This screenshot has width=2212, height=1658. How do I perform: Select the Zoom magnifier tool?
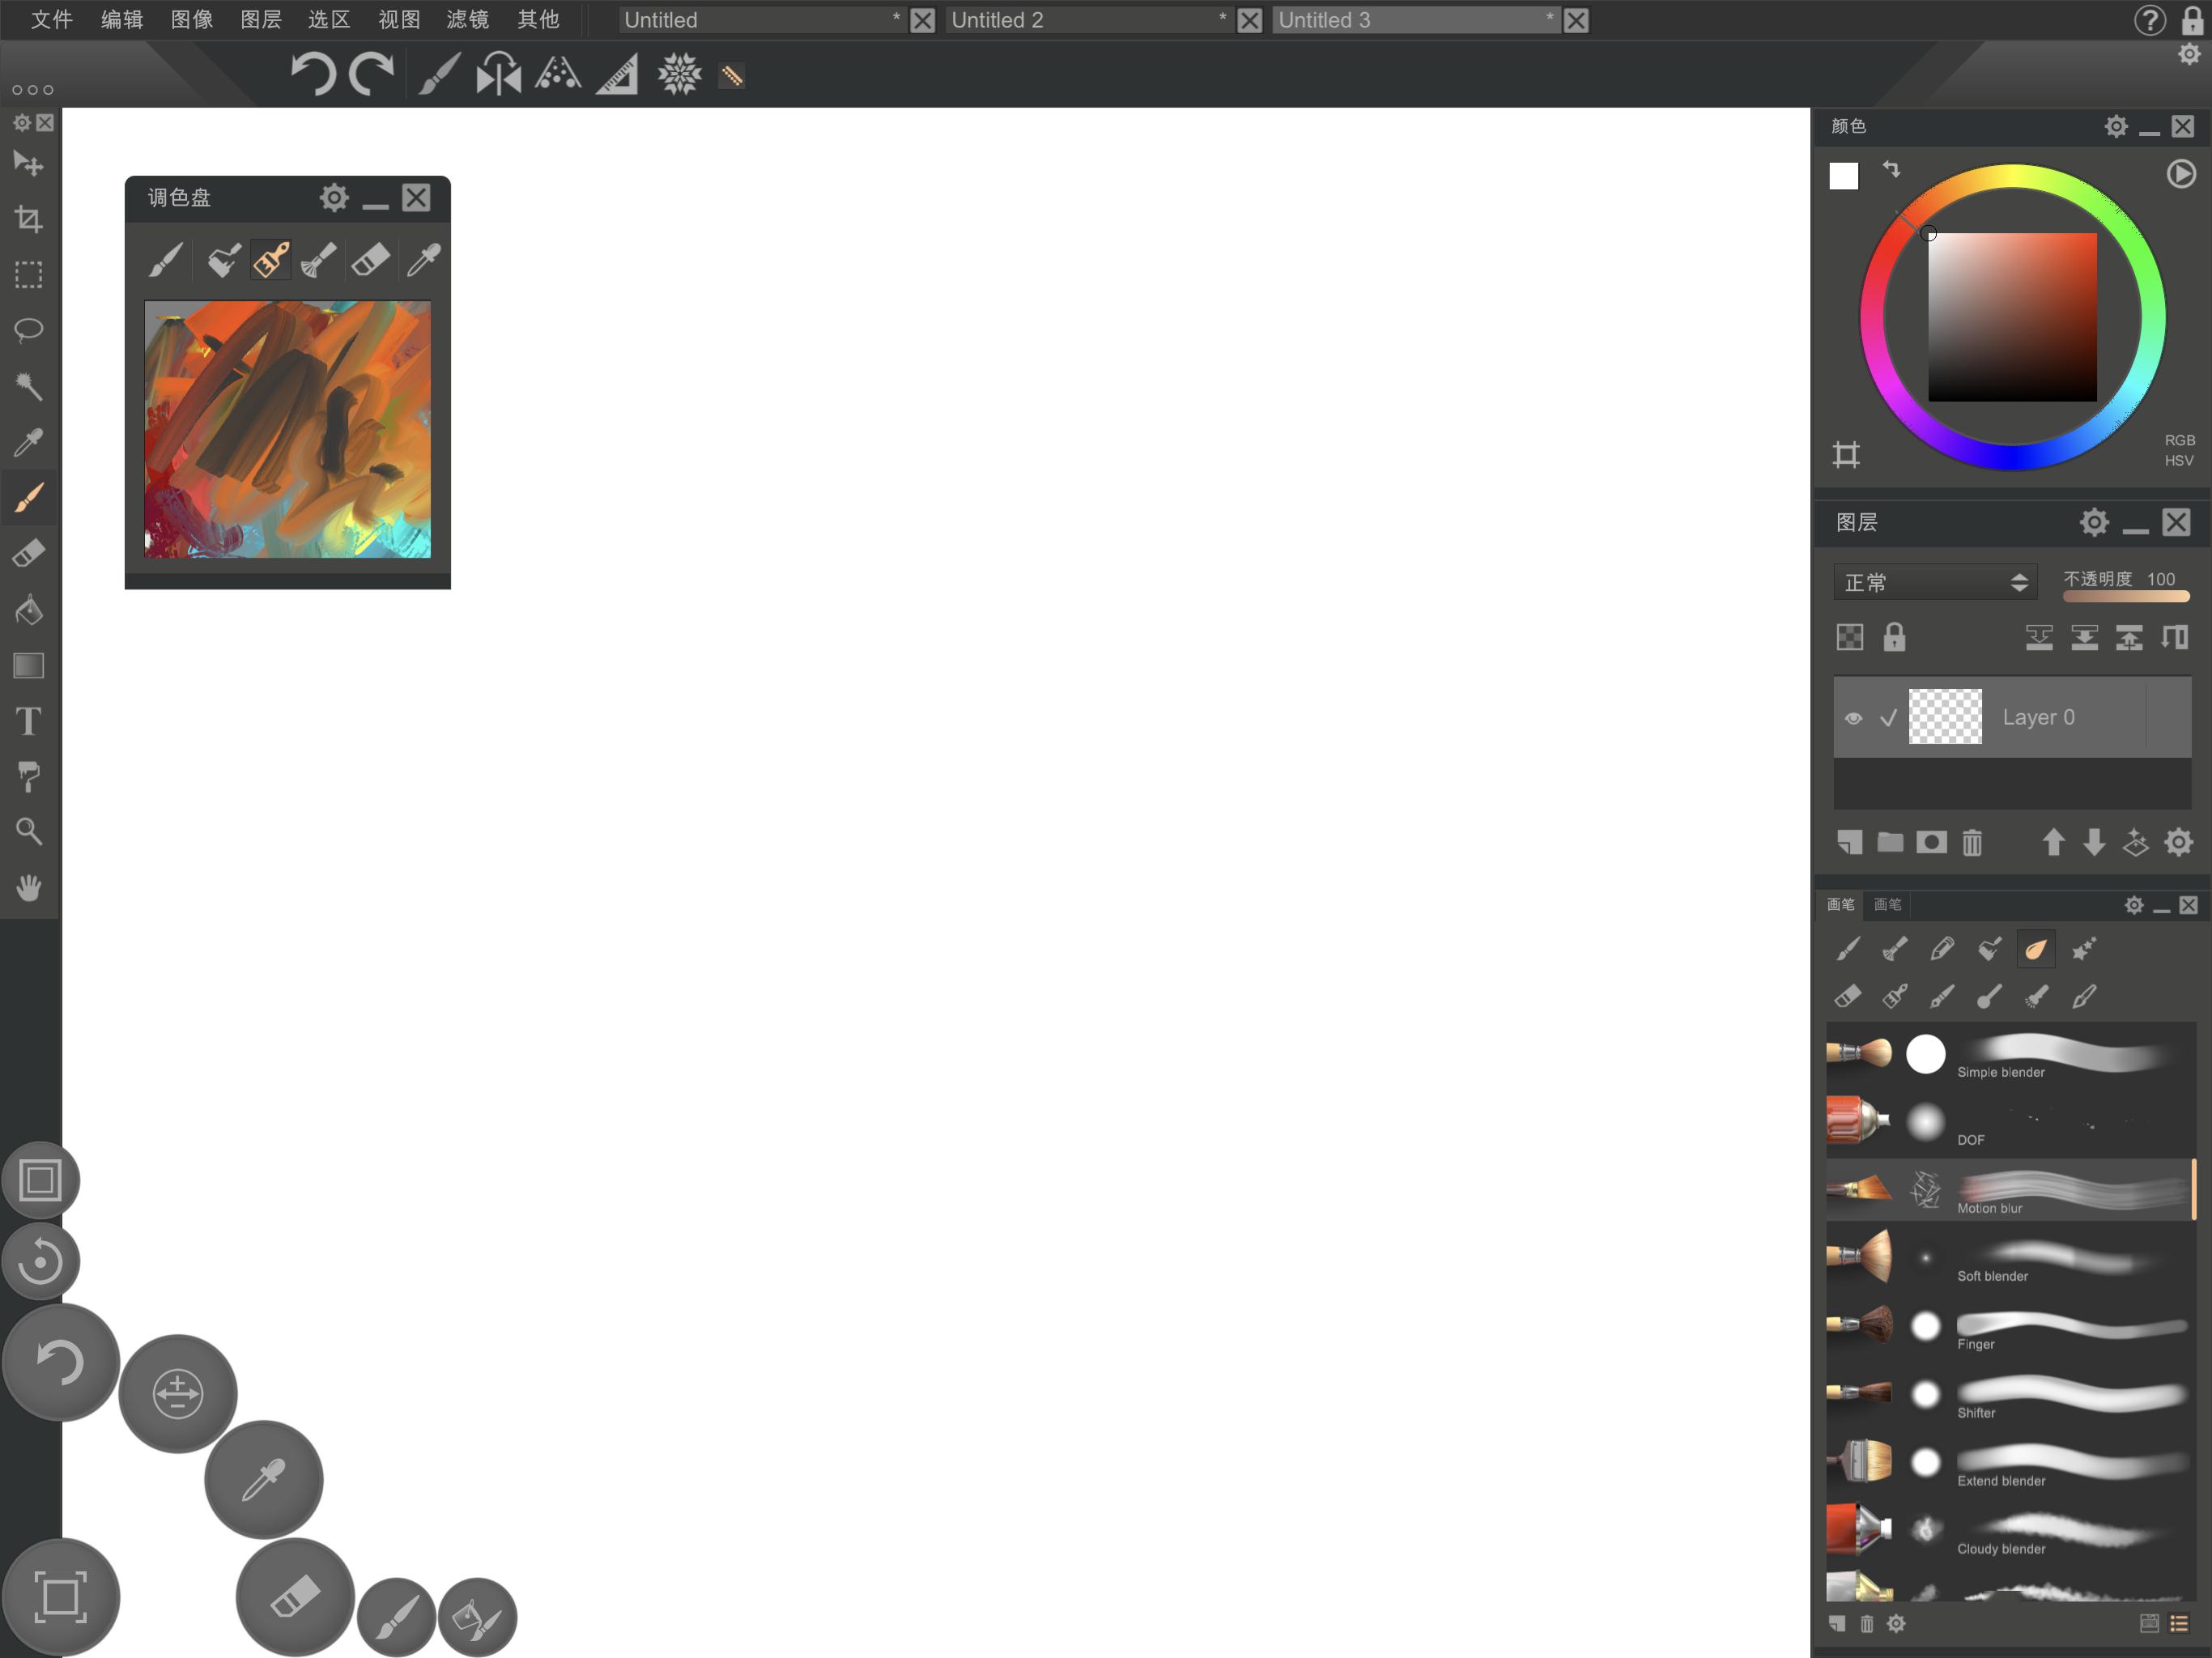click(28, 831)
